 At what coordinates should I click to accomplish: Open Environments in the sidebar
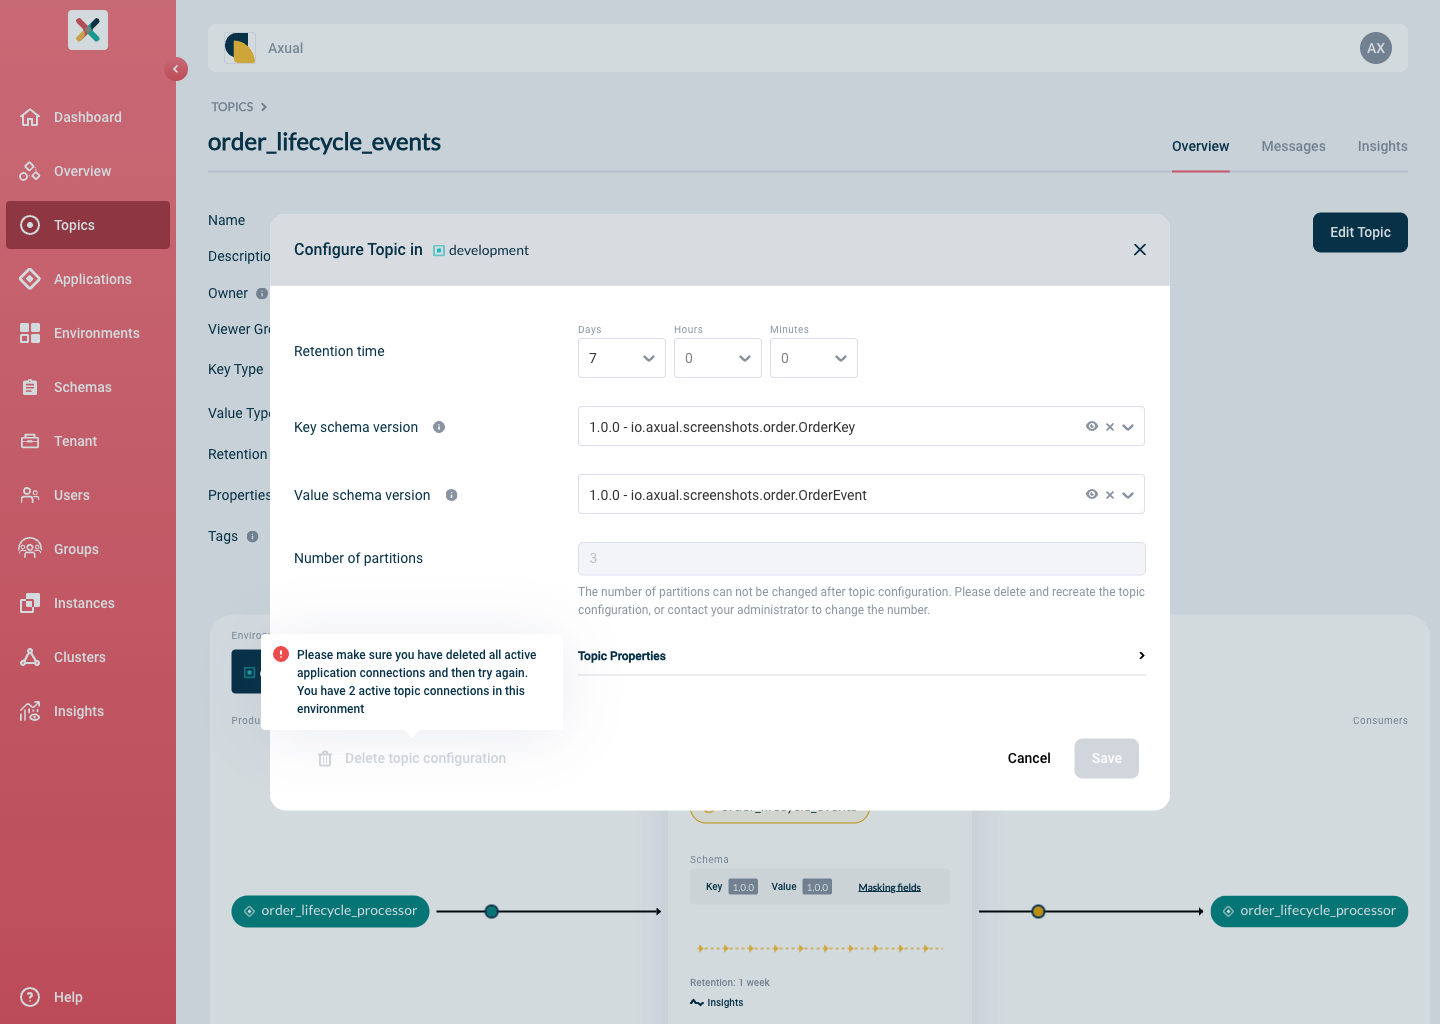pos(88,333)
